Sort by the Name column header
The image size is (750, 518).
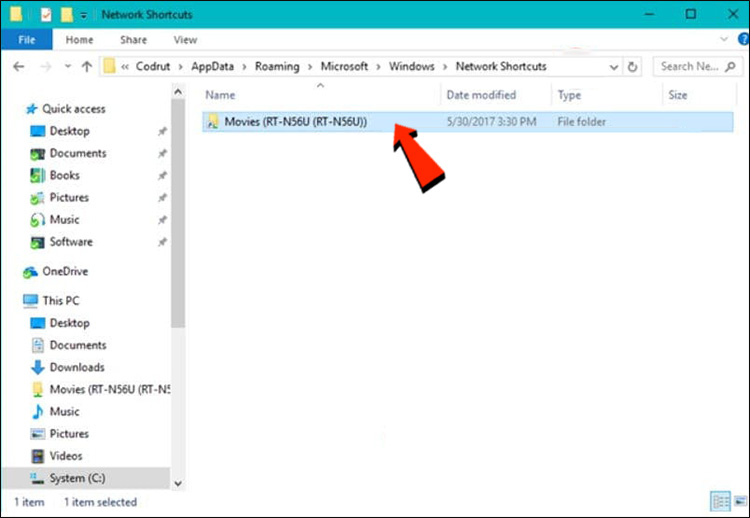point(220,95)
